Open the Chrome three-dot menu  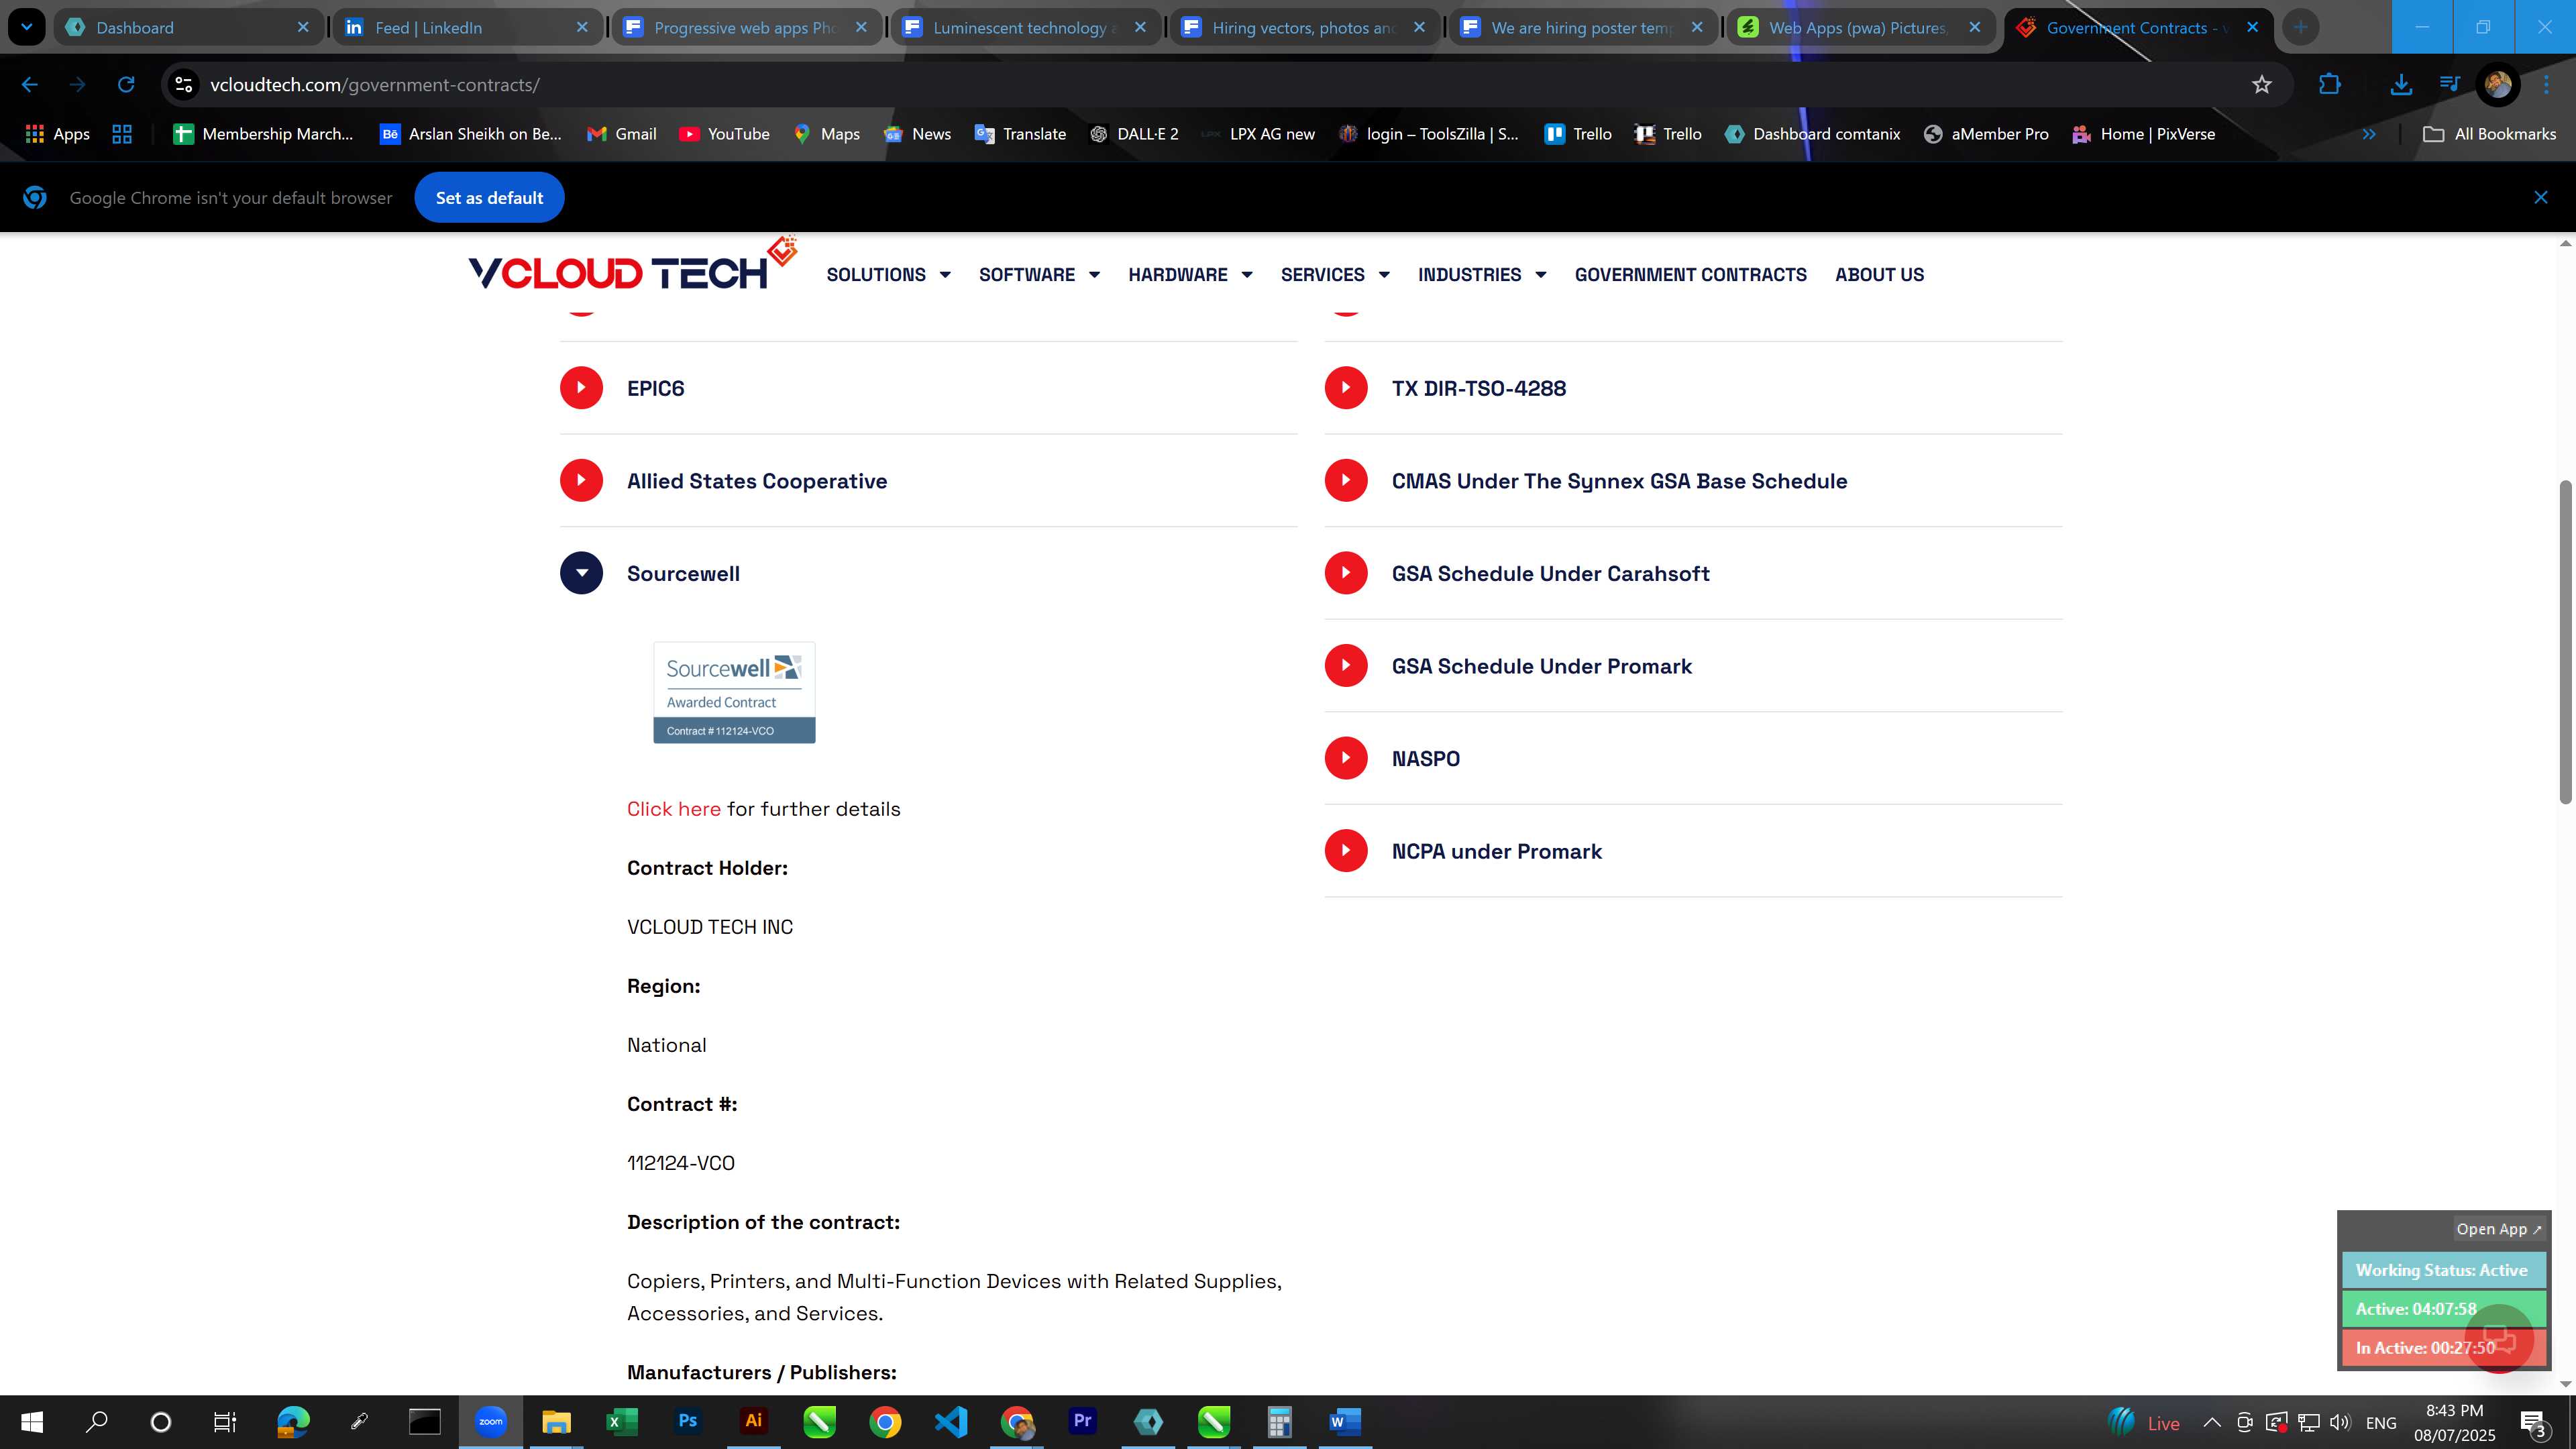(x=2546, y=85)
